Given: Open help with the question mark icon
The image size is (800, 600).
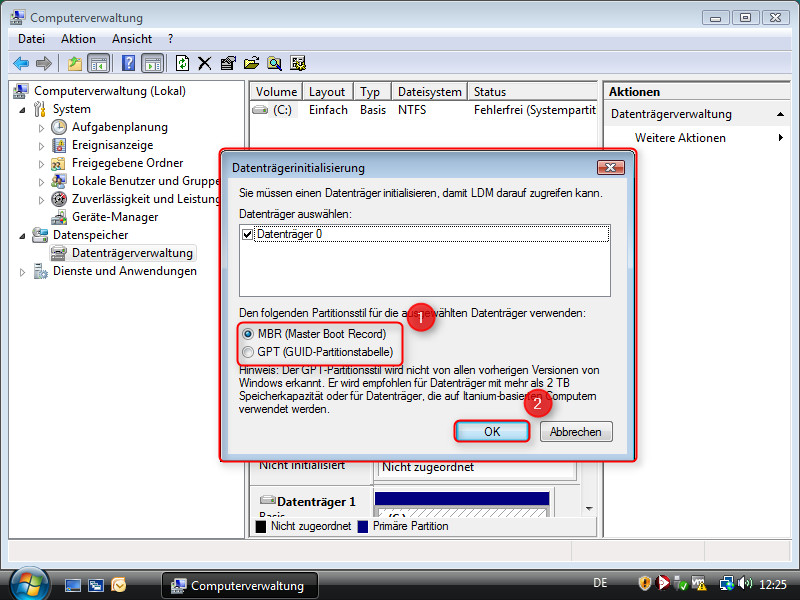Looking at the screenshot, I should pos(129,64).
